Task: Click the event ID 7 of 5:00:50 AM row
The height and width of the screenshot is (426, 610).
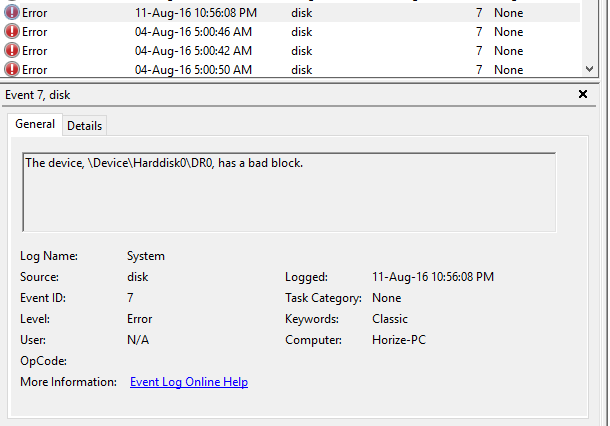Action: pyautogui.click(x=479, y=70)
